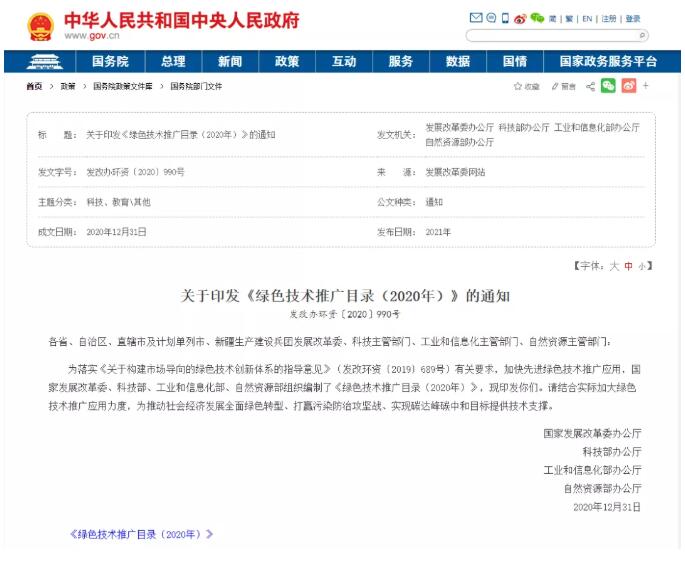Image resolution: width=685 pixels, height=572 pixels.
Task: Click the 注册 register link
Action: pyautogui.click(x=609, y=19)
